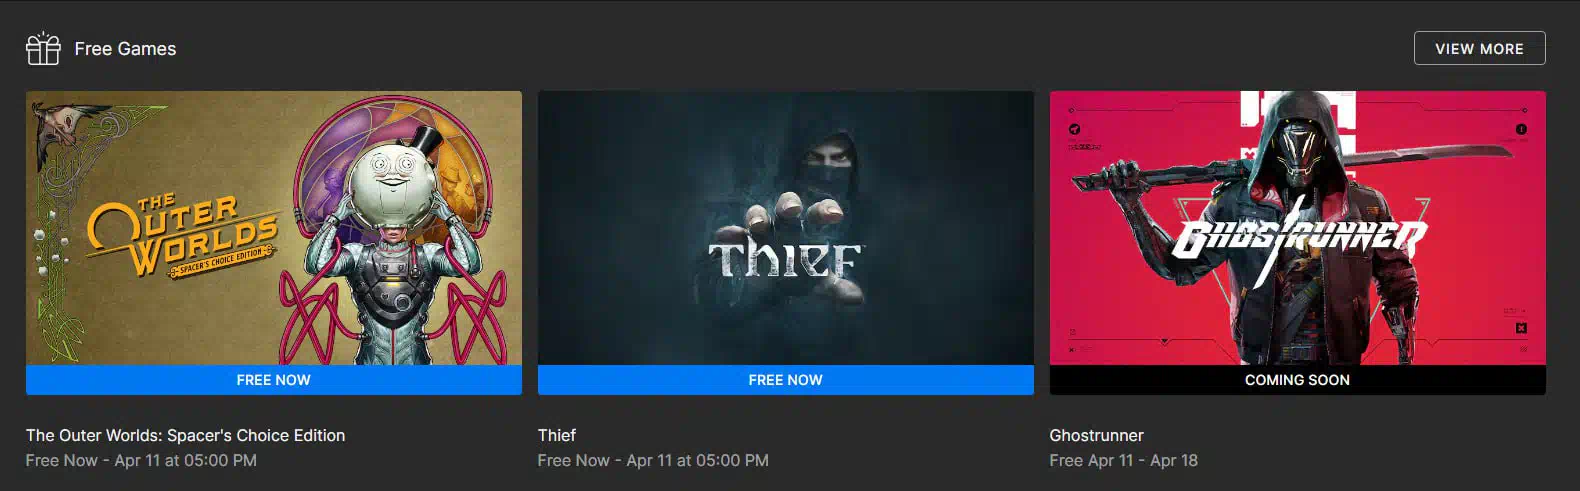Open The Outer Worlds: Spacer's Choice Edition title

click(x=186, y=435)
